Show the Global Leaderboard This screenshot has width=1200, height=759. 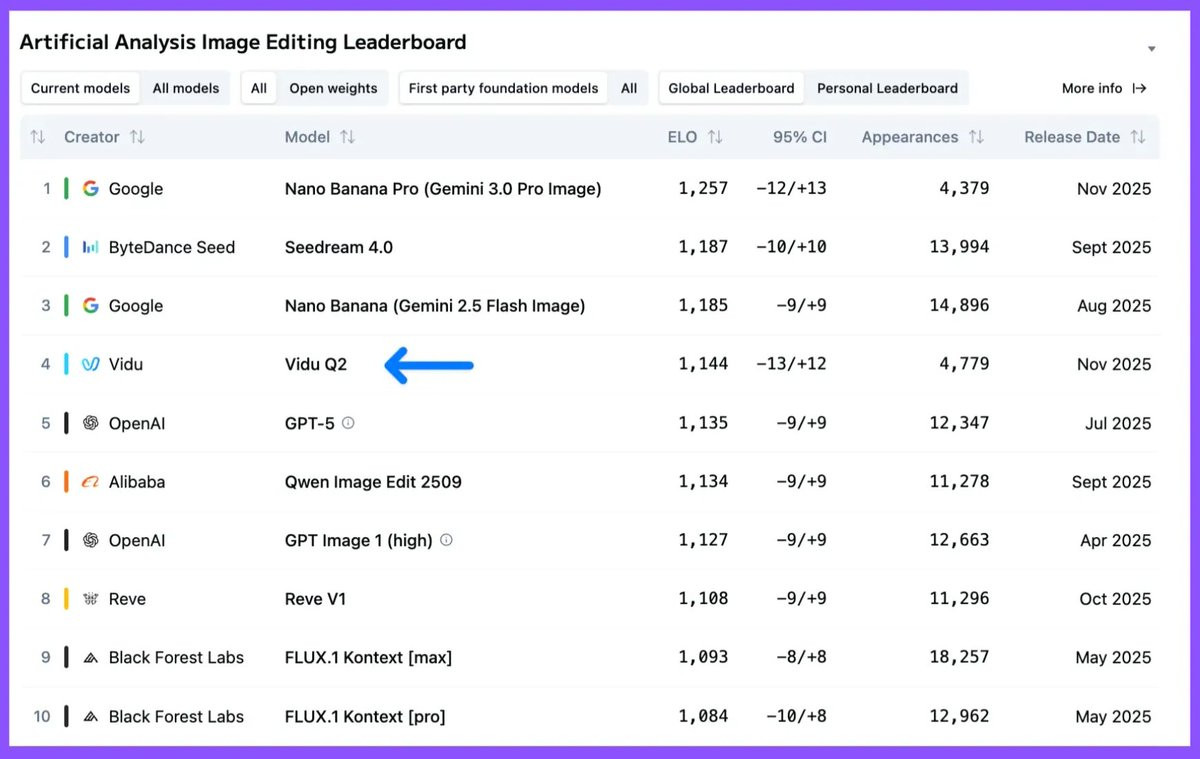[731, 88]
